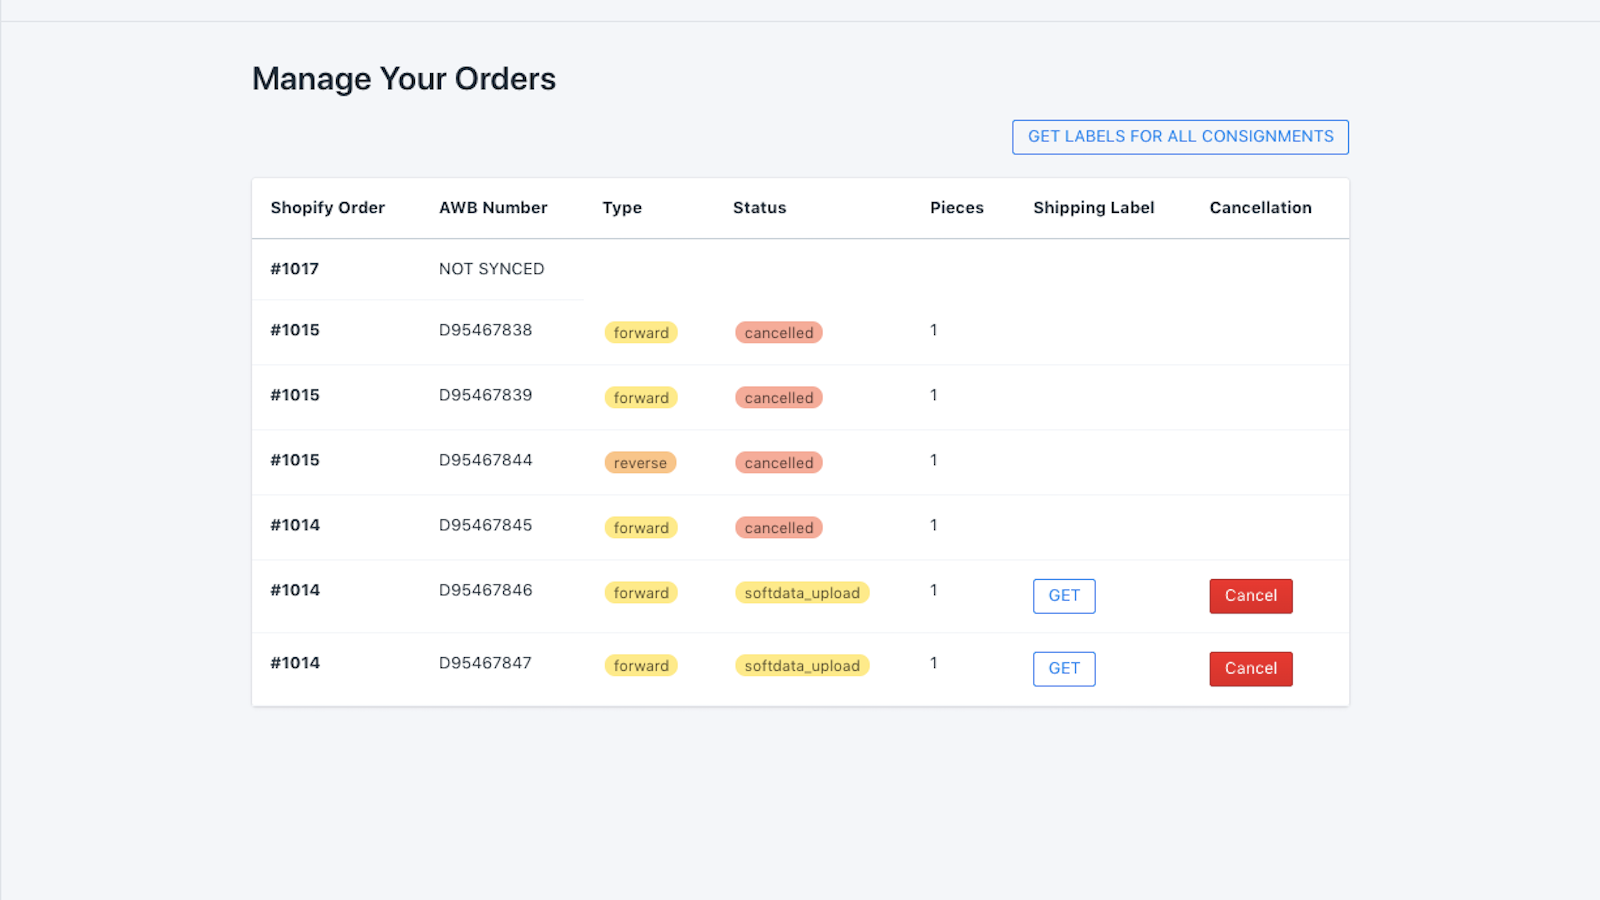Click the cancelled status badge for D95467845
Image resolution: width=1600 pixels, height=900 pixels.
(778, 527)
